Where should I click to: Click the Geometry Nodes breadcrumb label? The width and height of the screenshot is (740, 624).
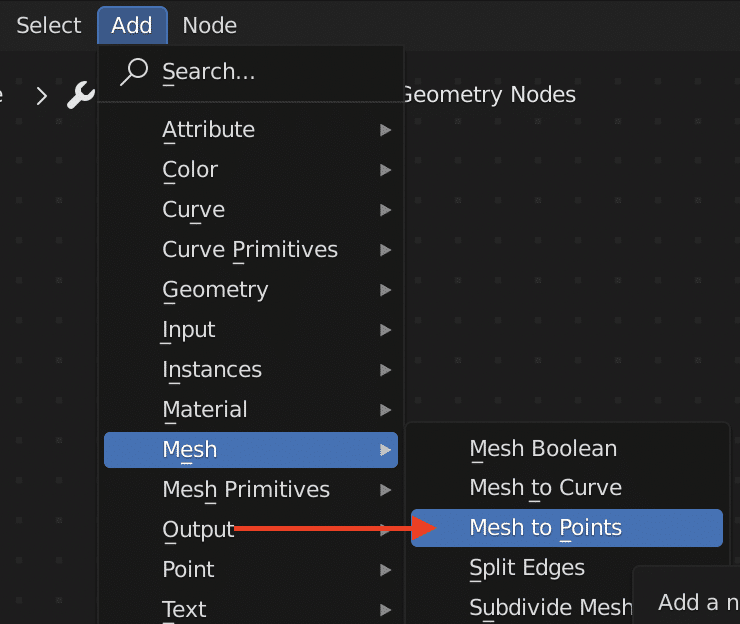(490, 95)
